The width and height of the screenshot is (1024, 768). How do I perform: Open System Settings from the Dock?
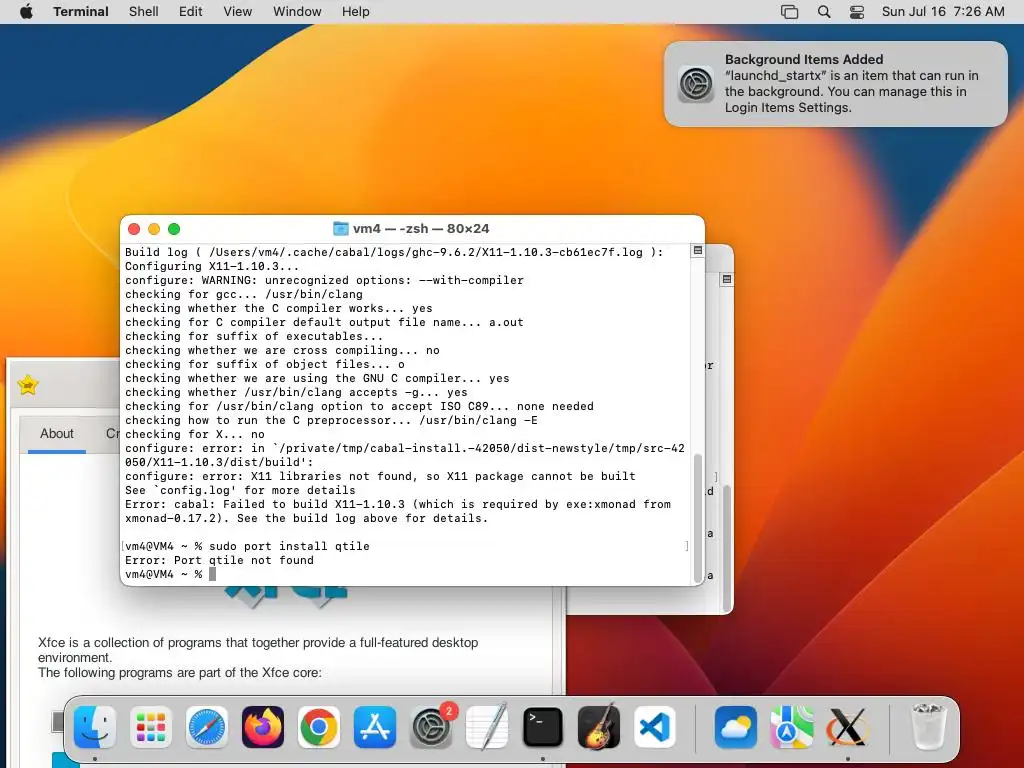coord(431,727)
